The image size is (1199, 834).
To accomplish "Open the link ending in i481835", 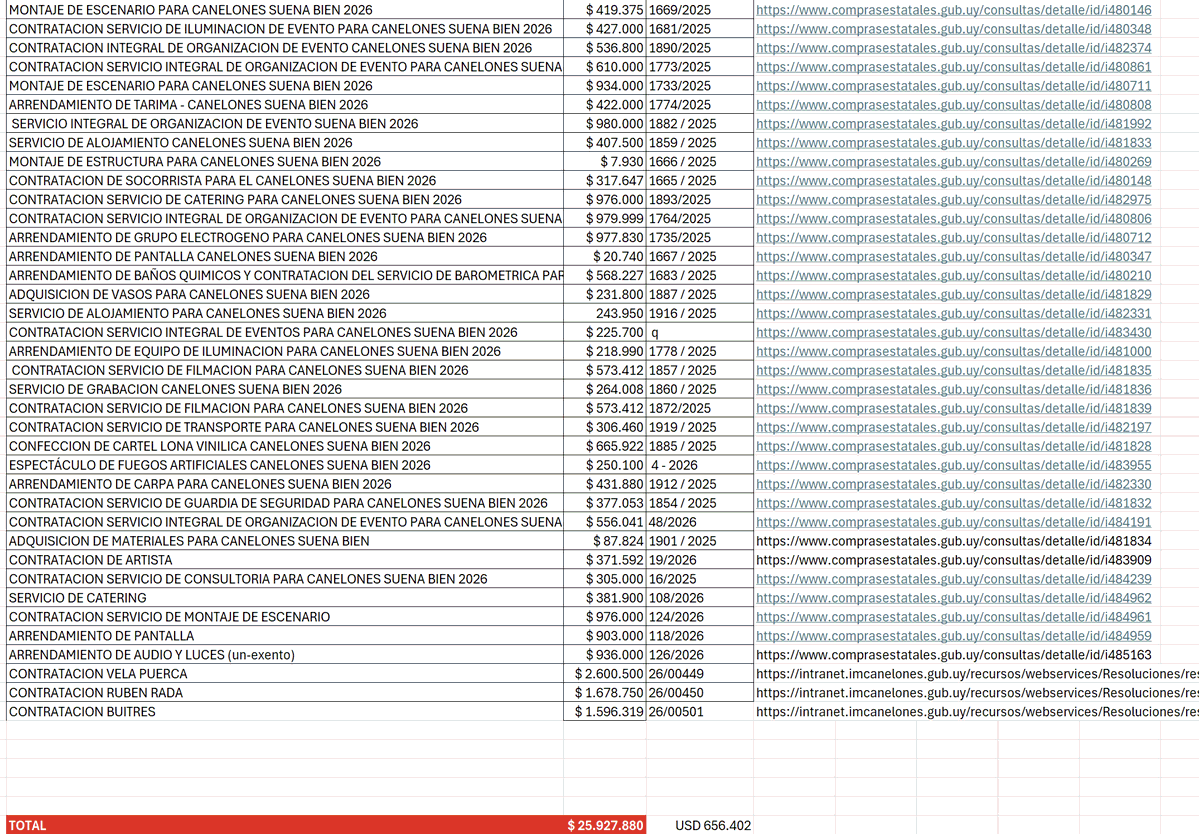I will pos(954,371).
